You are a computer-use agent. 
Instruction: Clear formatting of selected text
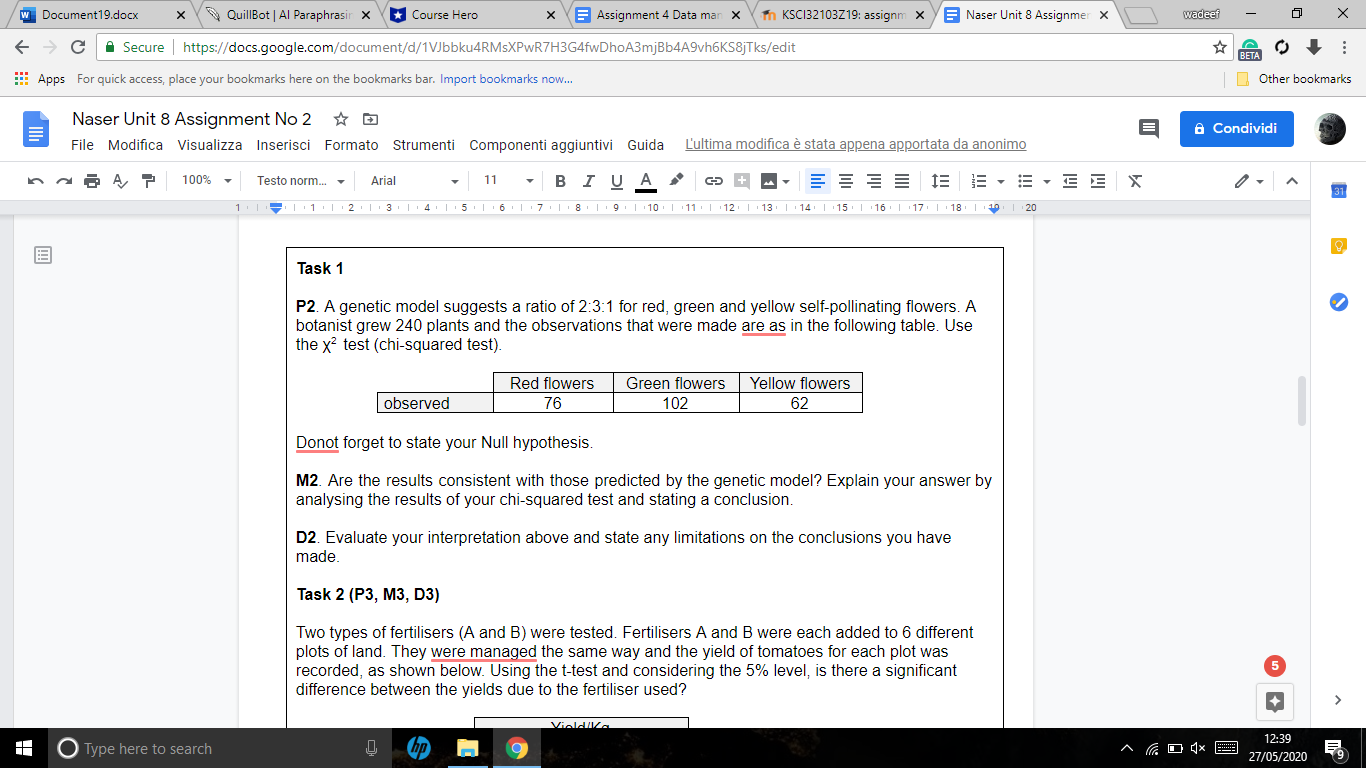coord(1134,181)
